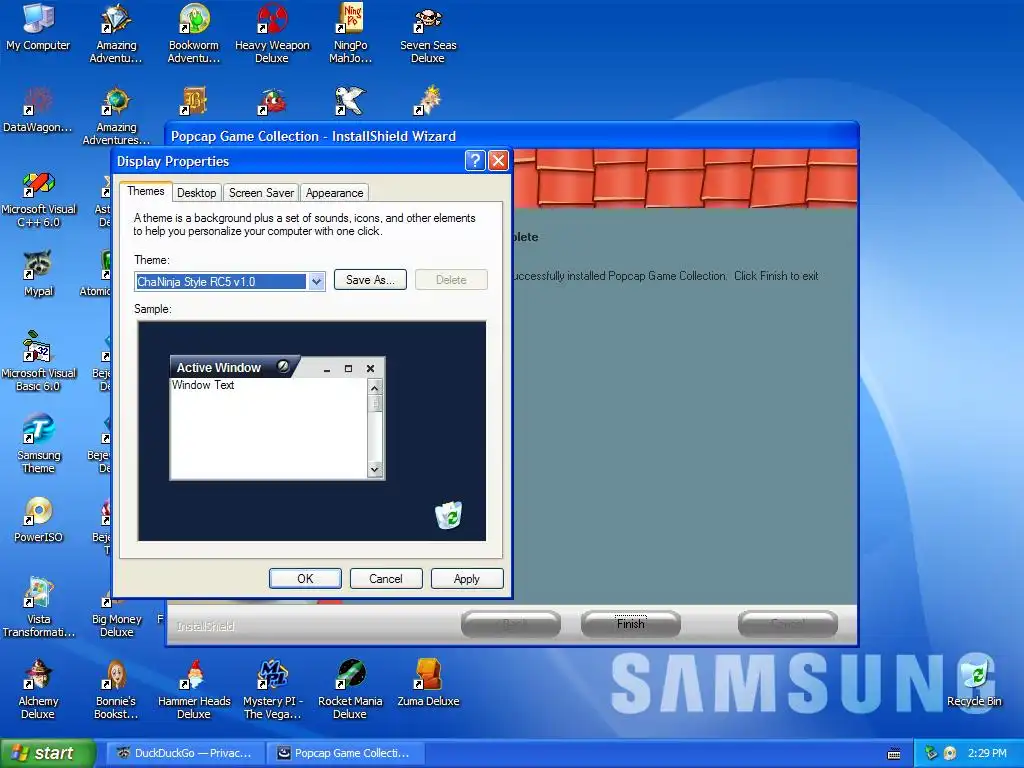Image resolution: width=1024 pixels, height=768 pixels.
Task: Launch the PowerISO desktop shortcut
Action: click(38, 520)
